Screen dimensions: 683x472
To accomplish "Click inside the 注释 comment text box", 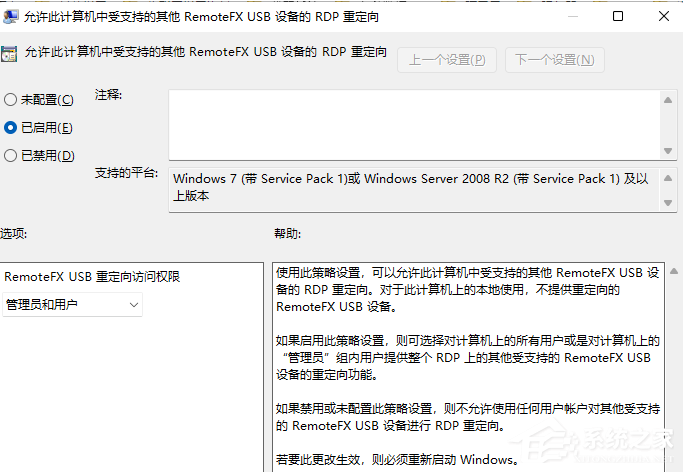I will 415,125.
